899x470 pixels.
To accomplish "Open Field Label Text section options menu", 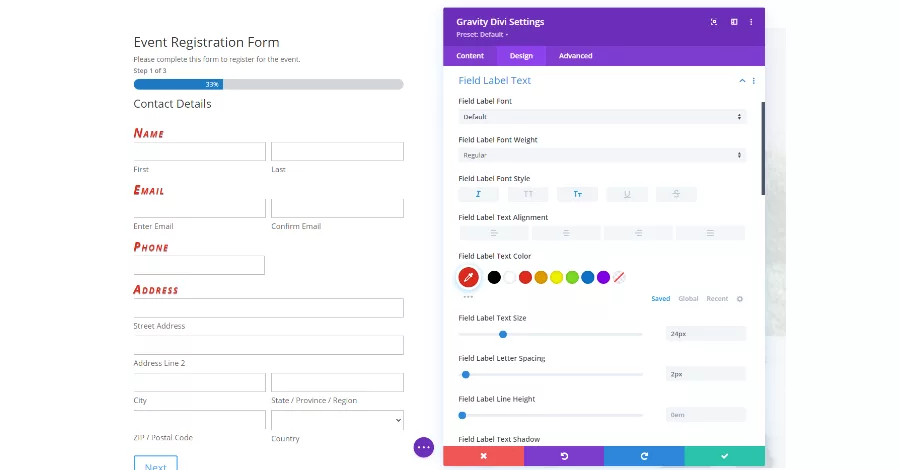I will pyautogui.click(x=753, y=81).
